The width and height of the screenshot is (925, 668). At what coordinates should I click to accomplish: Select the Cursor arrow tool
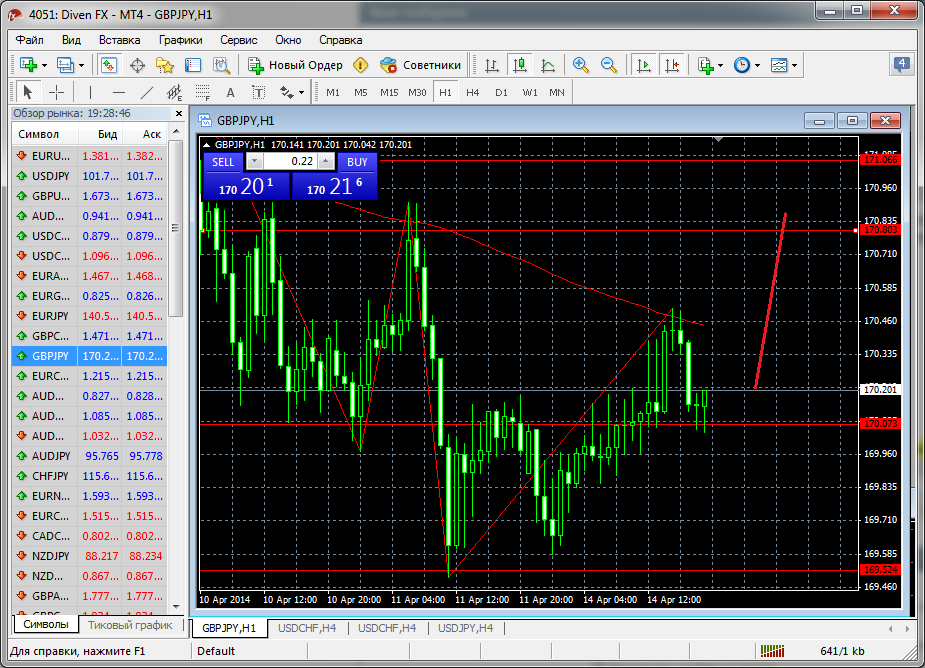coord(27,92)
